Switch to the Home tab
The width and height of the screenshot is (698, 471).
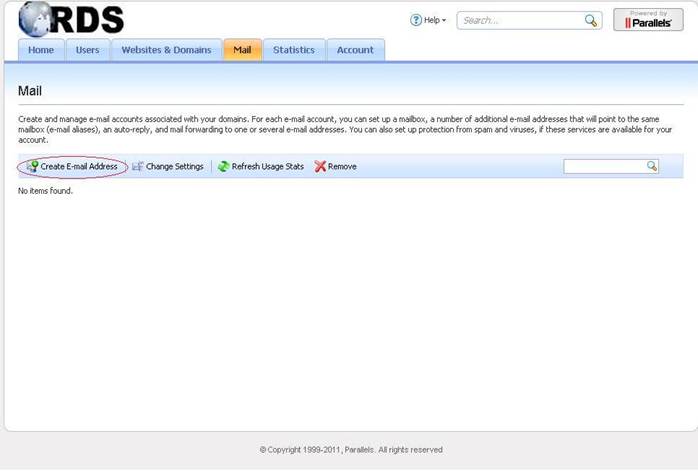[41, 50]
